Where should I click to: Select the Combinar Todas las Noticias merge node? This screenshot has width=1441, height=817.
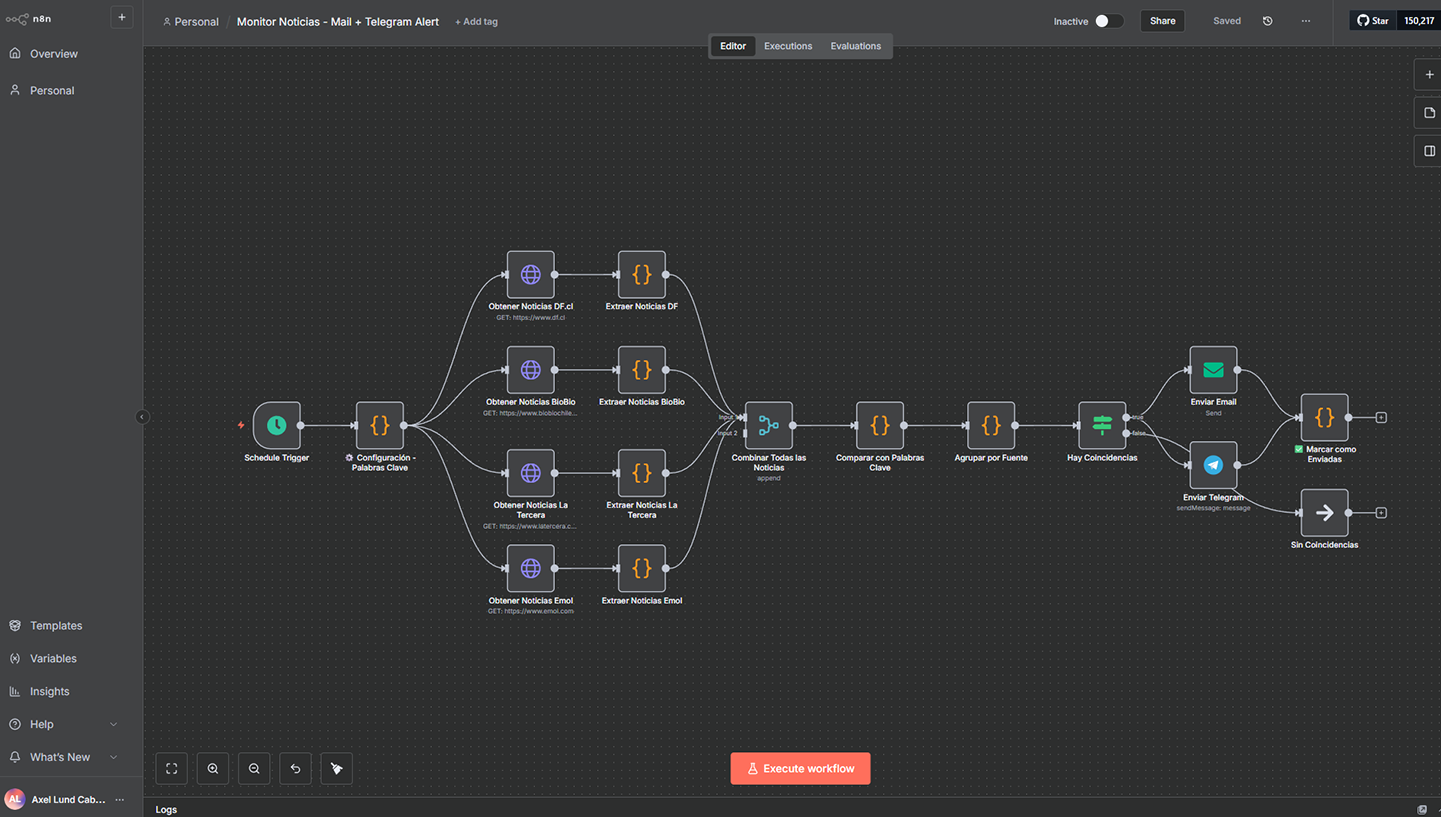tap(768, 426)
